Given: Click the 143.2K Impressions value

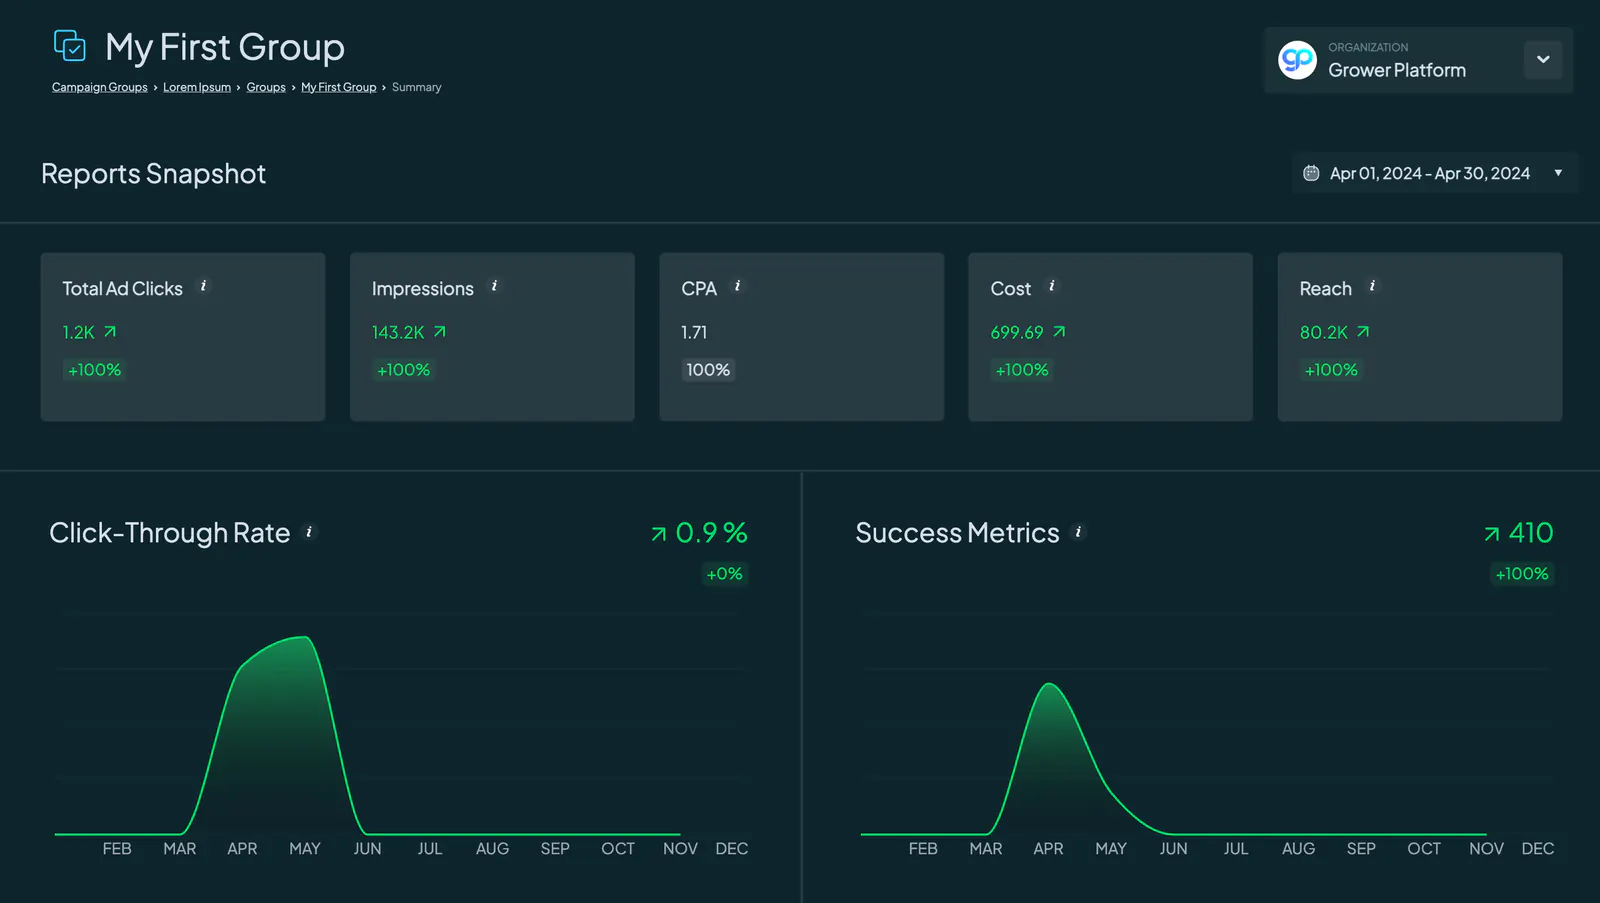Looking at the screenshot, I should point(398,332).
